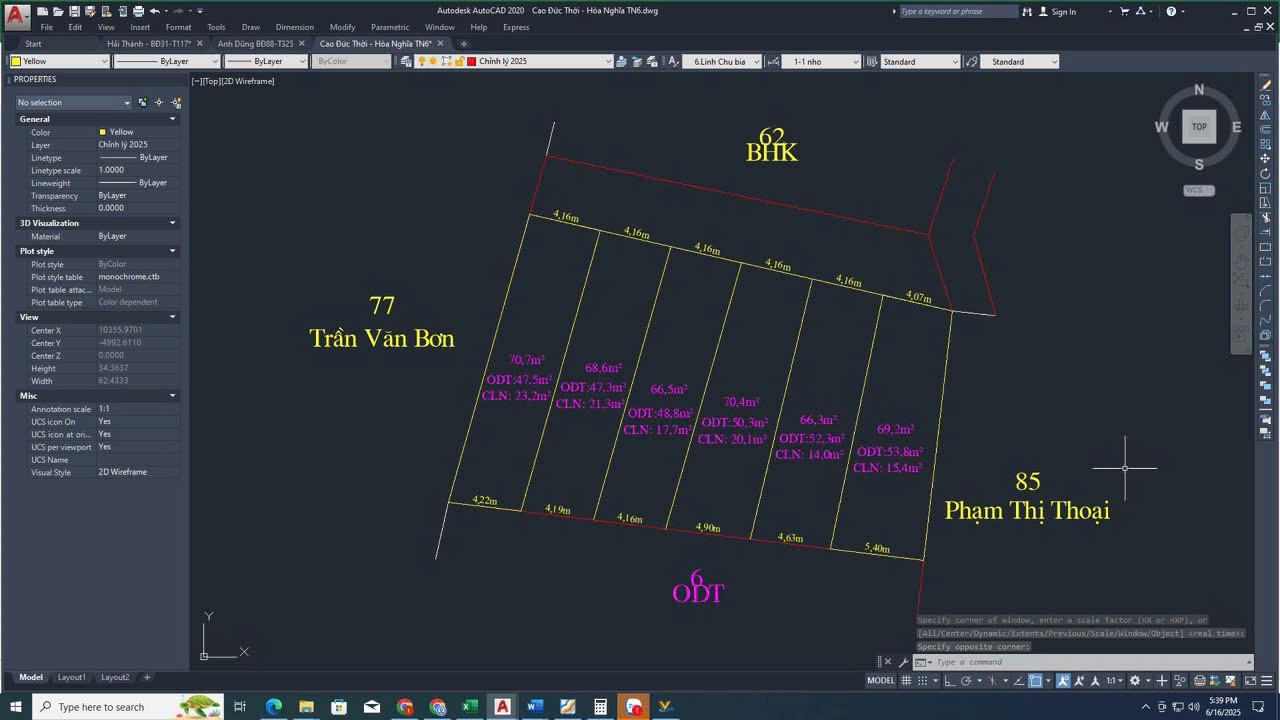Open the Customization menu in status bar
The width and height of the screenshot is (1280, 720).
point(1267,681)
